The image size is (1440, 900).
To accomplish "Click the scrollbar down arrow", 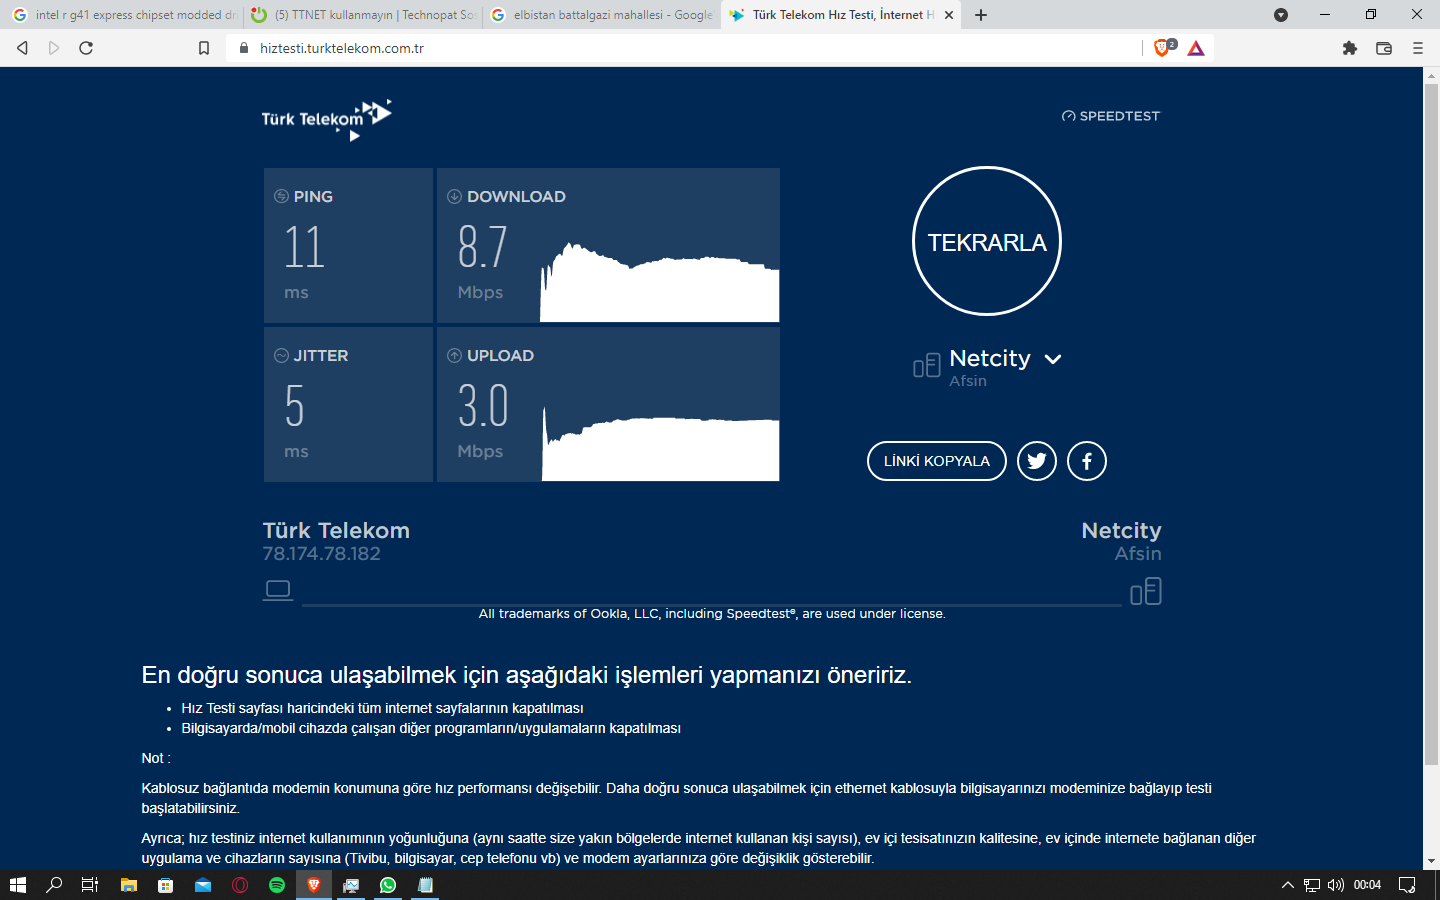I will [x=1432, y=861].
